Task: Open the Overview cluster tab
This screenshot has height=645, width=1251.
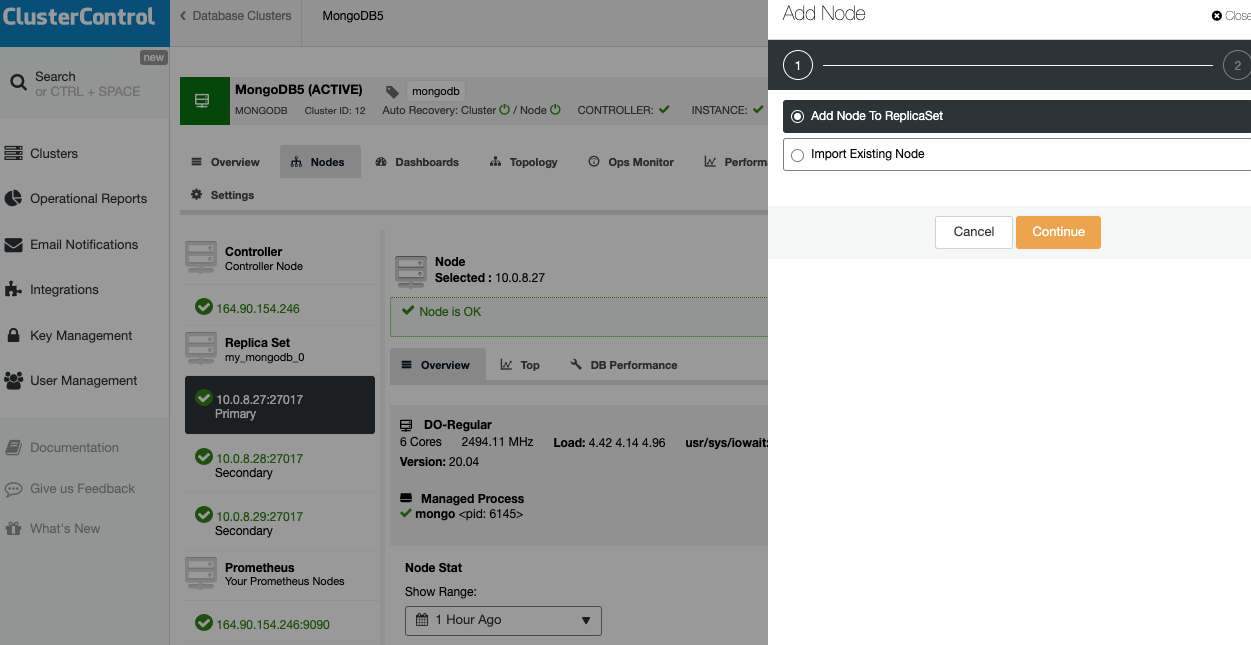Action: pyautogui.click(x=226, y=162)
